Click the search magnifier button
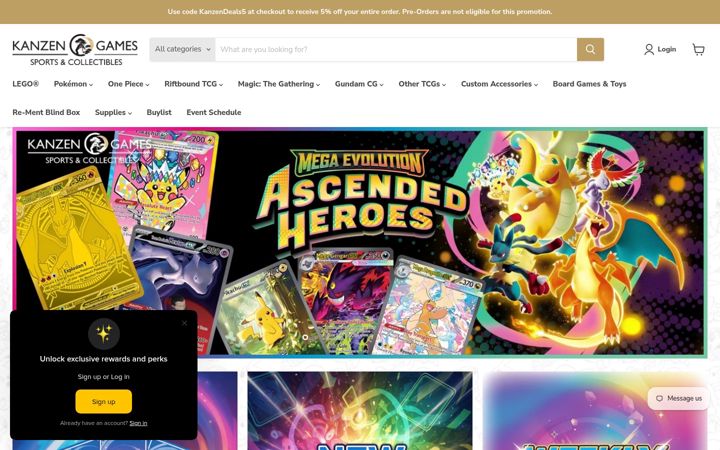The image size is (720, 450). pyautogui.click(x=590, y=49)
